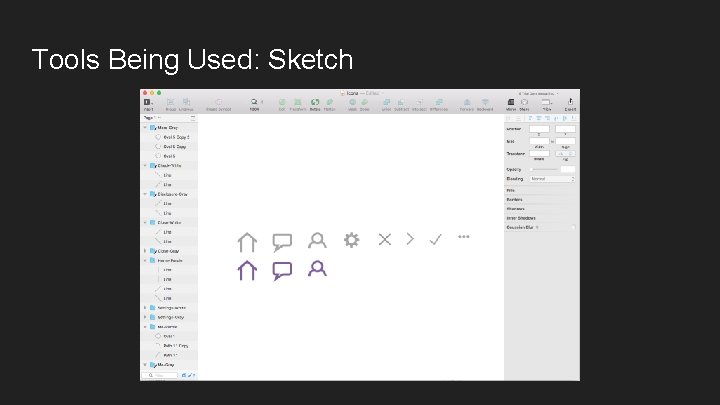Click the Share toolbar icon

click(524, 102)
